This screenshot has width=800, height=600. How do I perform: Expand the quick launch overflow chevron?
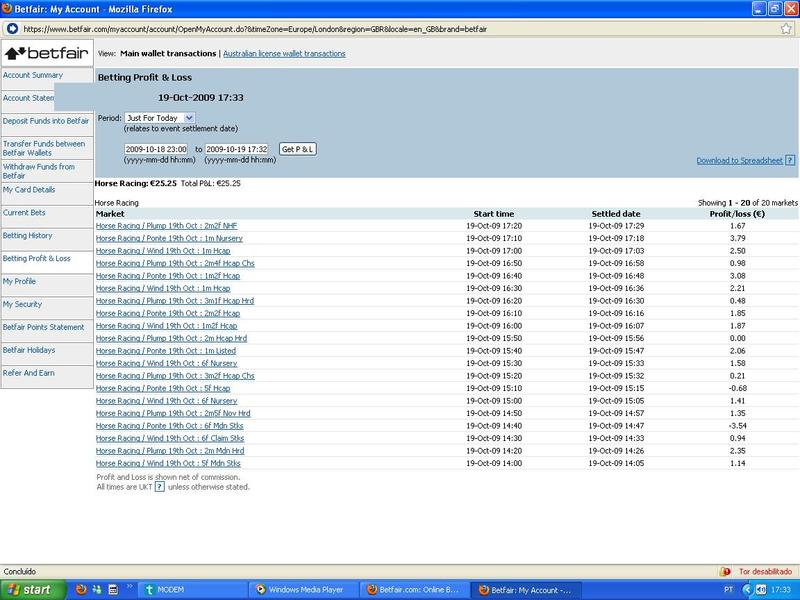click(x=129, y=587)
